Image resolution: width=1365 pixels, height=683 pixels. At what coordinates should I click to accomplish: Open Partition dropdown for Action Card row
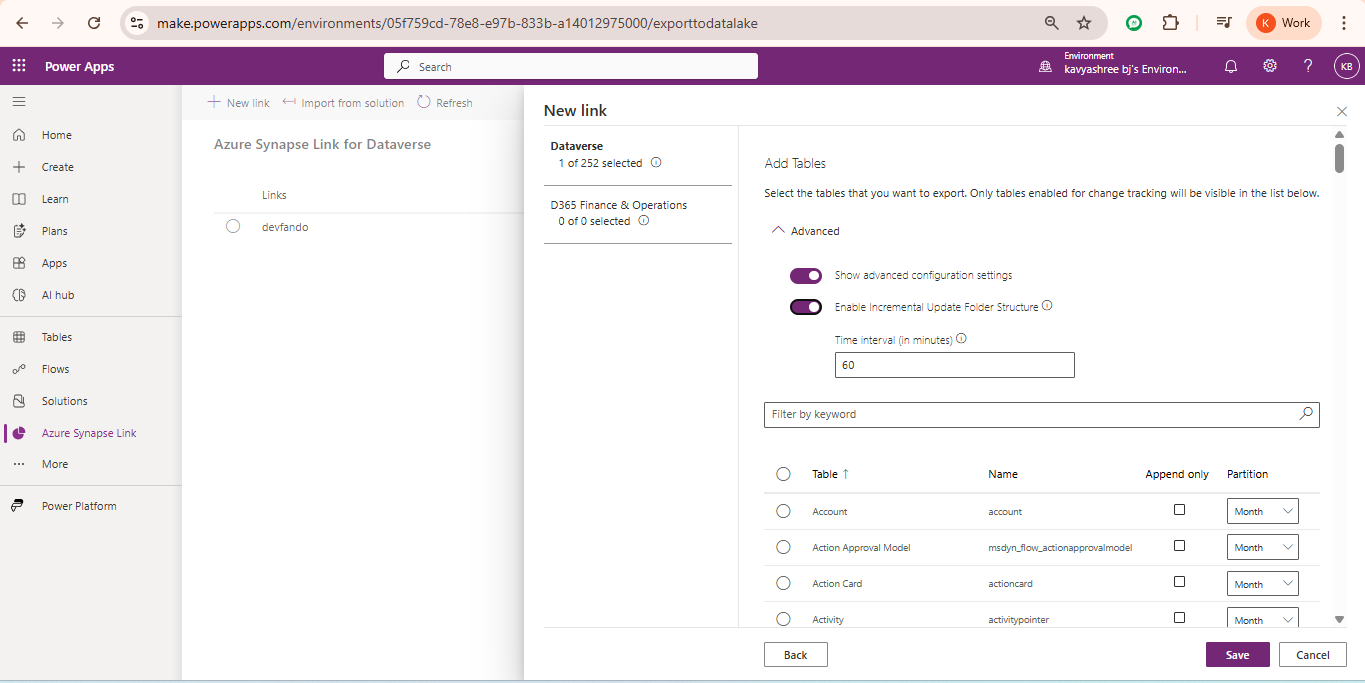(x=1262, y=584)
